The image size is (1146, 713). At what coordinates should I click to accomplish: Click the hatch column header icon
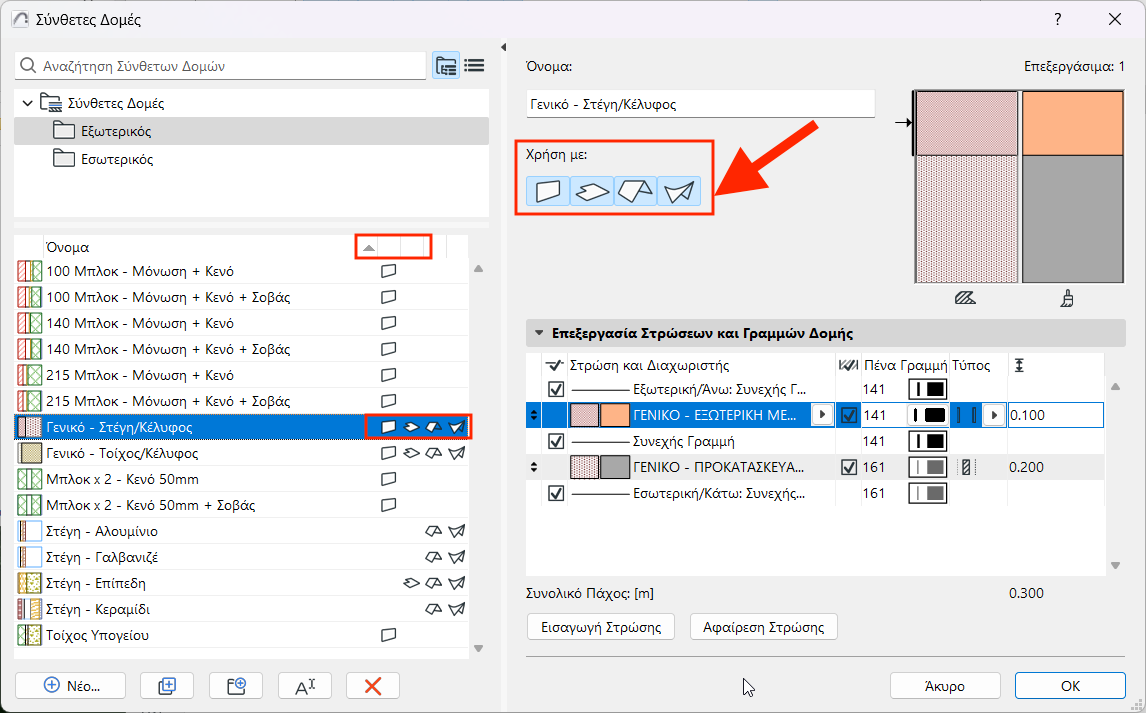849,365
